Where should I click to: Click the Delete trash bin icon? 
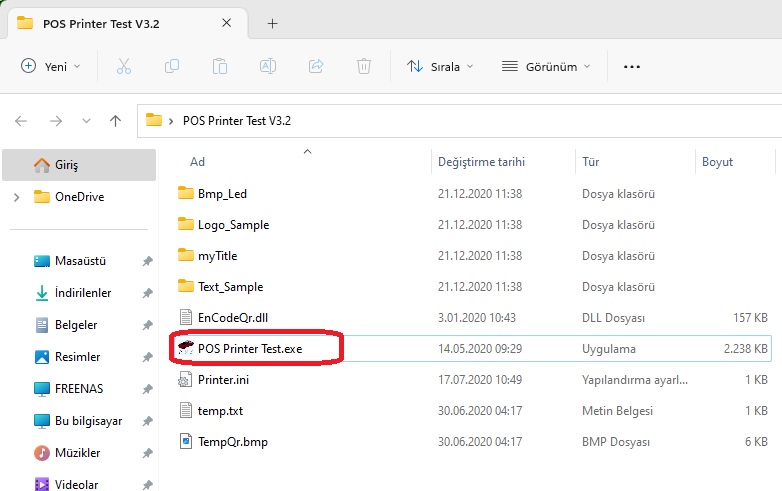pyautogui.click(x=364, y=66)
